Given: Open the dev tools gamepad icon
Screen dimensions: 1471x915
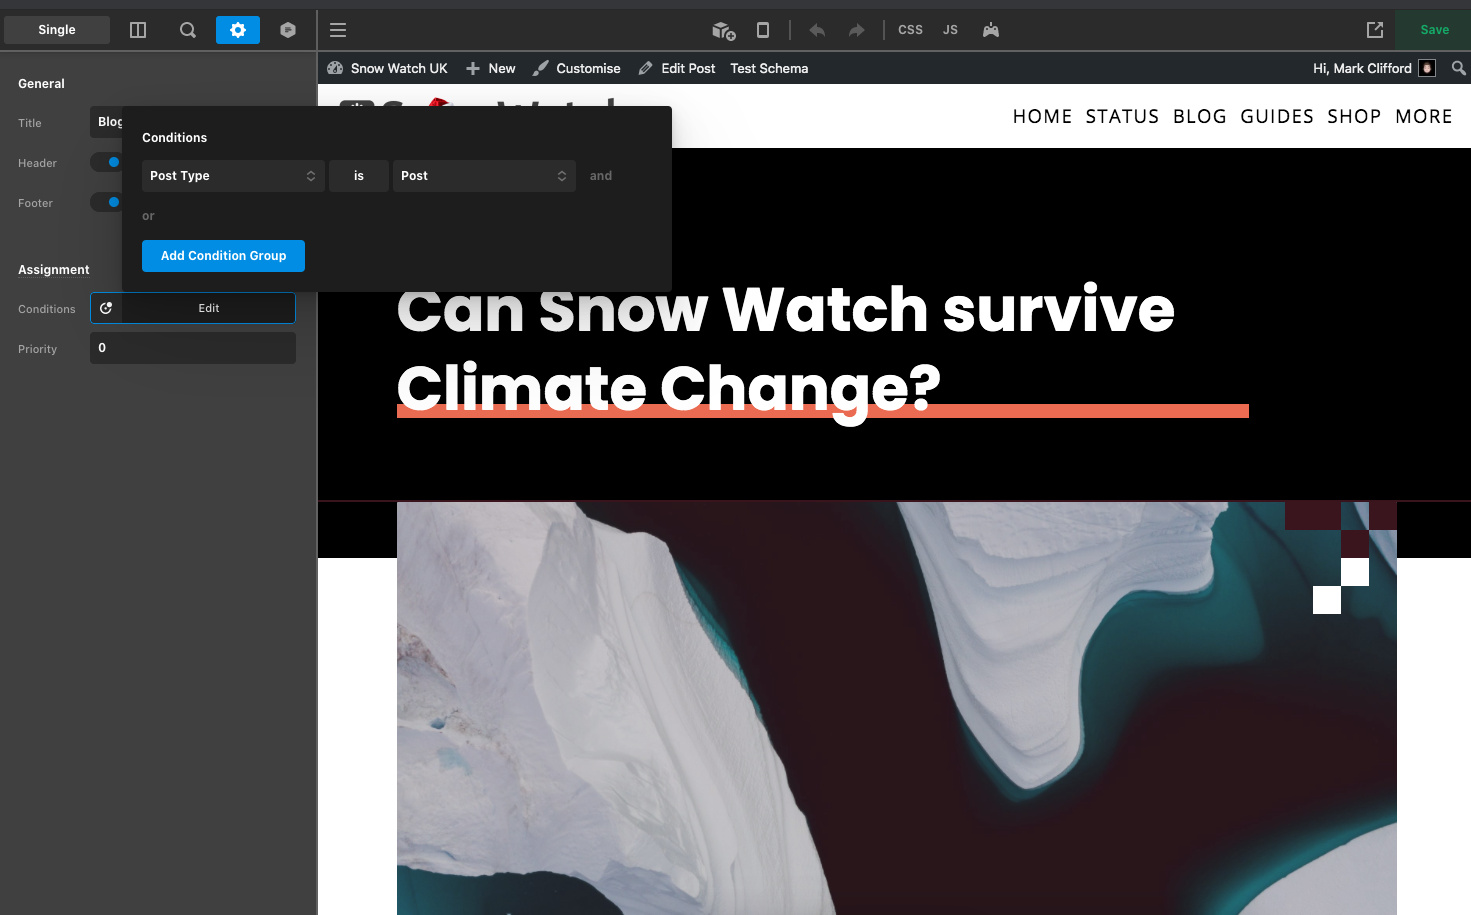Looking at the screenshot, I should 991,30.
